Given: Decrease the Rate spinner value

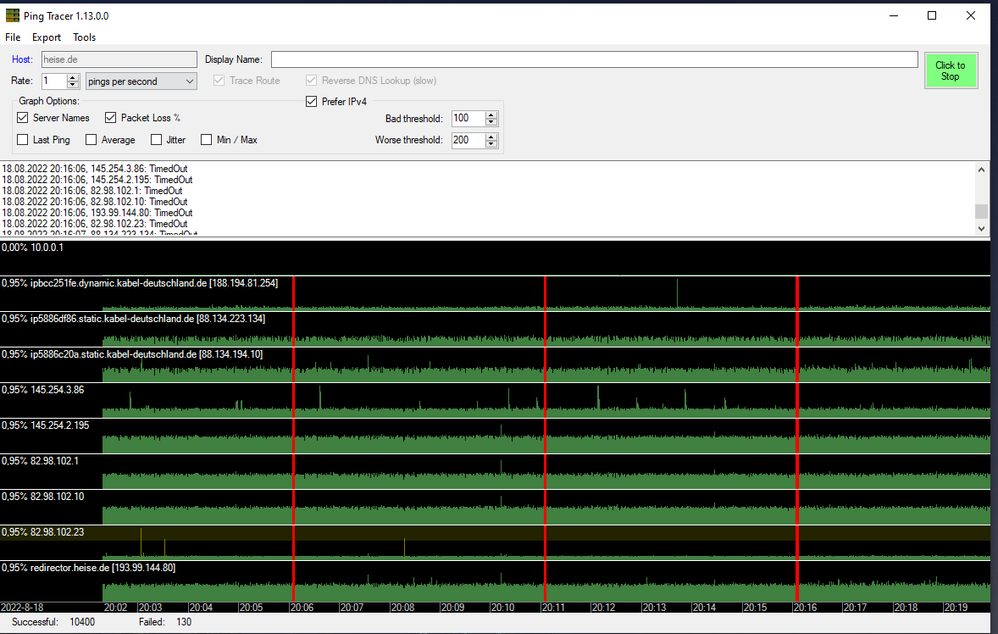Looking at the screenshot, I should [73, 85].
